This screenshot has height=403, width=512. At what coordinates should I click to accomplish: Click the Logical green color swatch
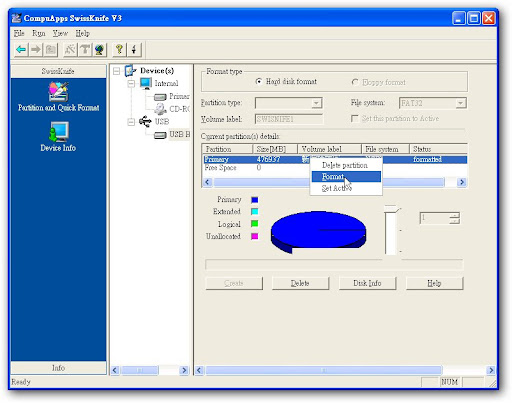pyautogui.click(x=255, y=224)
